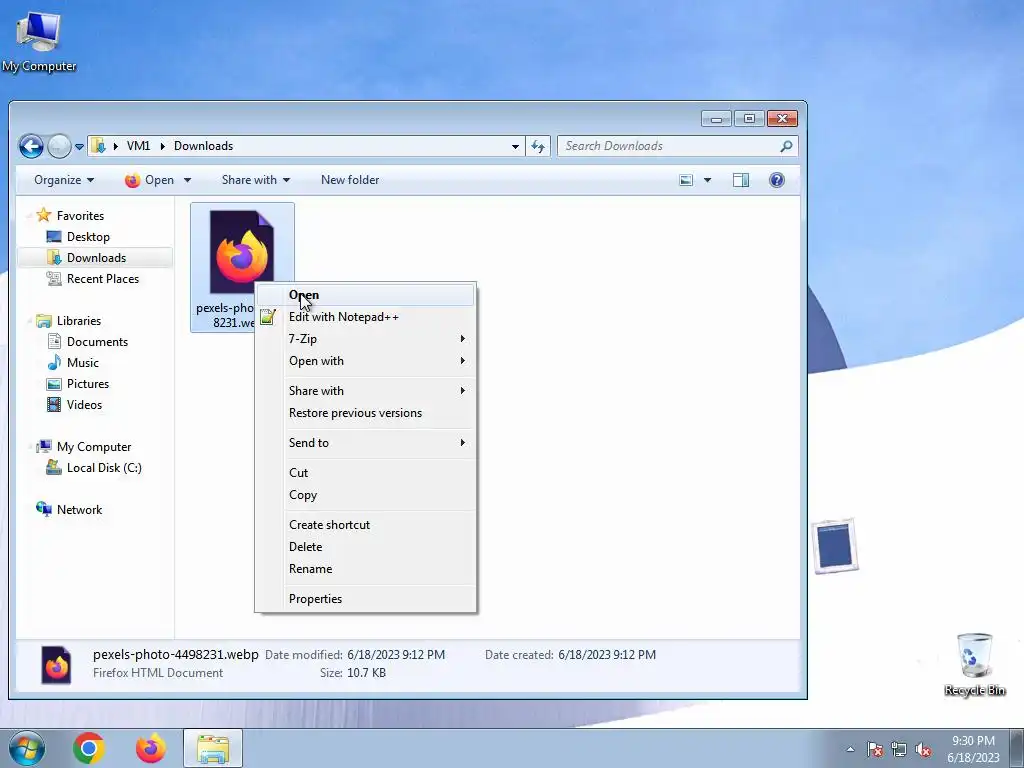Click New folder in the toolbar
The width and height of the screenshot is (1024, 768).
(x=349, y=180)
